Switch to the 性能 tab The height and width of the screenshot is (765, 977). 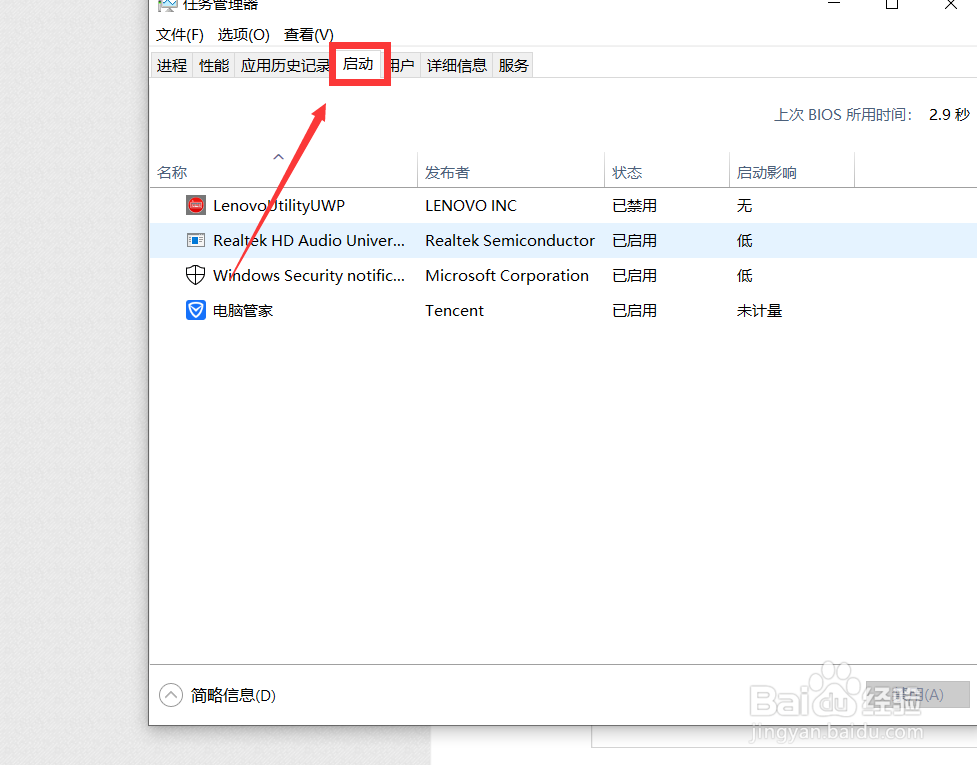tap(214, 65)
